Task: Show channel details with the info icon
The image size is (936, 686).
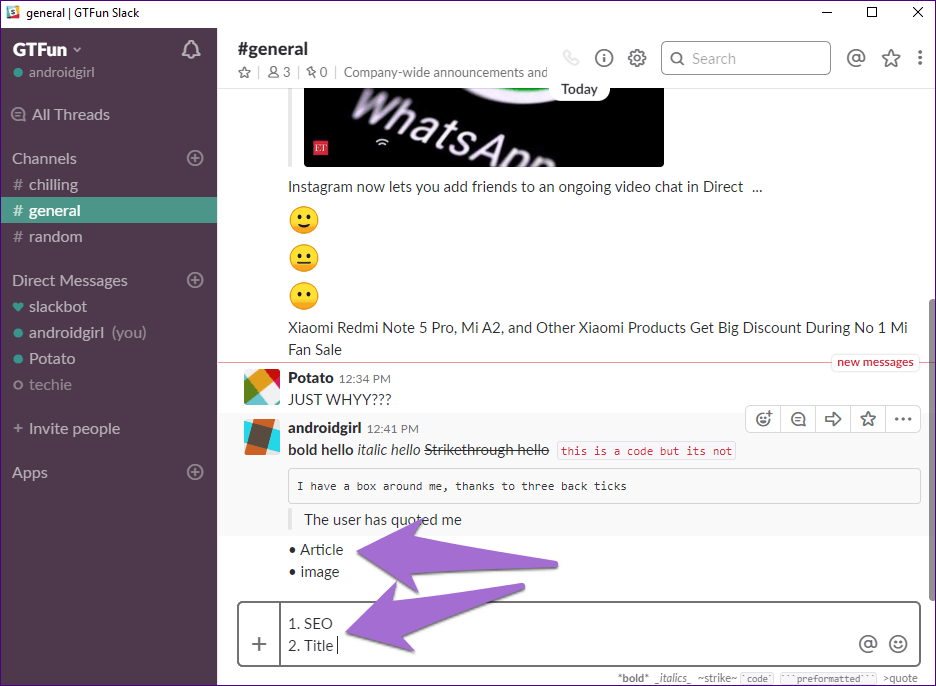Action: [604, 58]
